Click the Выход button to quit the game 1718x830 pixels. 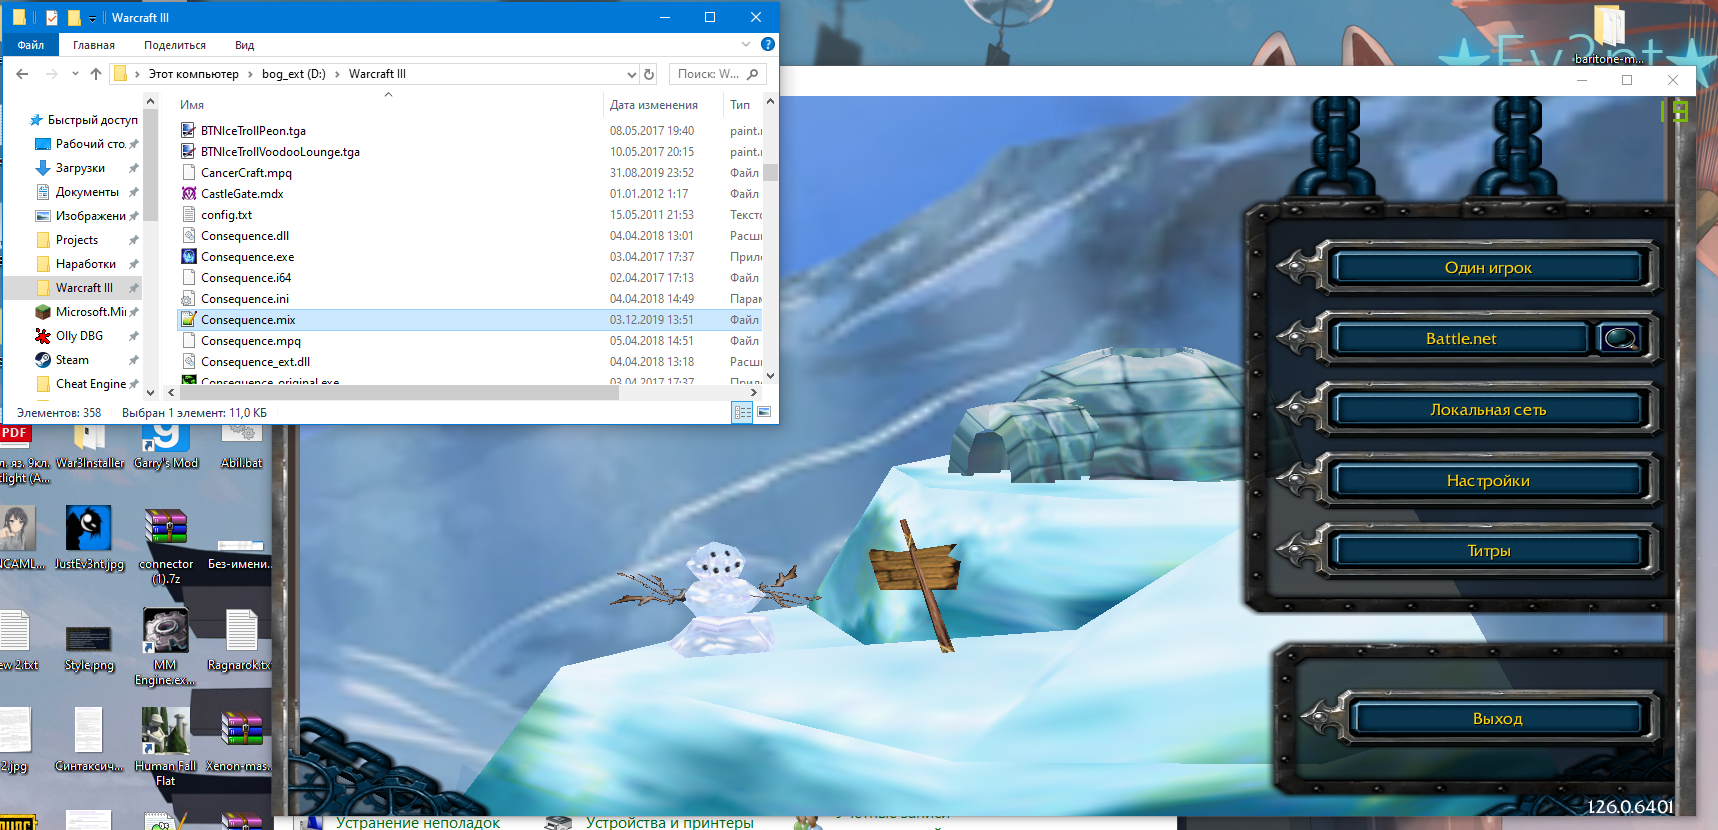[x=1497, y=719]
